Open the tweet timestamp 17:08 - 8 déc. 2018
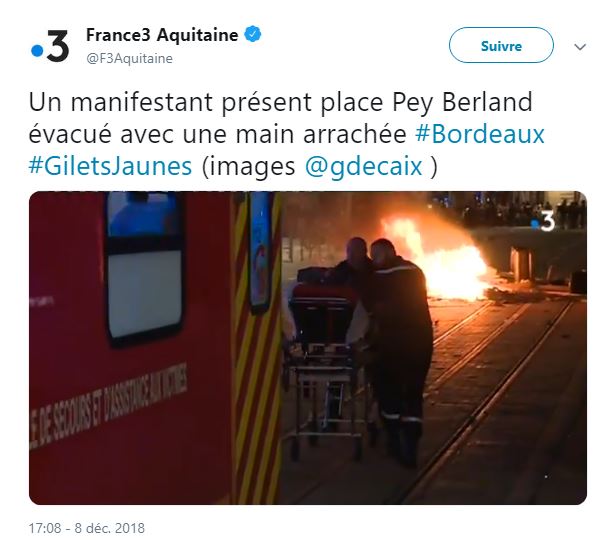Viewport: 607px width, 540px height. (x=87, y=528)
